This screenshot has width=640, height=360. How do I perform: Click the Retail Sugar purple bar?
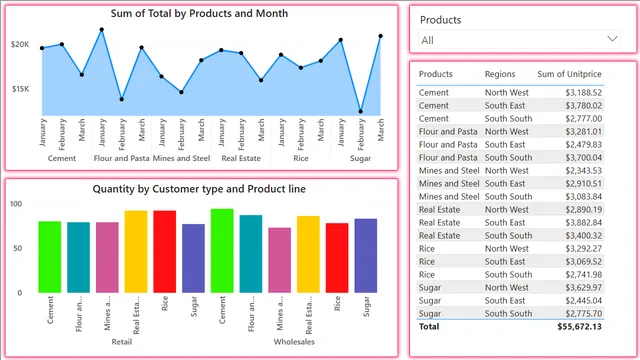[x=193, y=258]
